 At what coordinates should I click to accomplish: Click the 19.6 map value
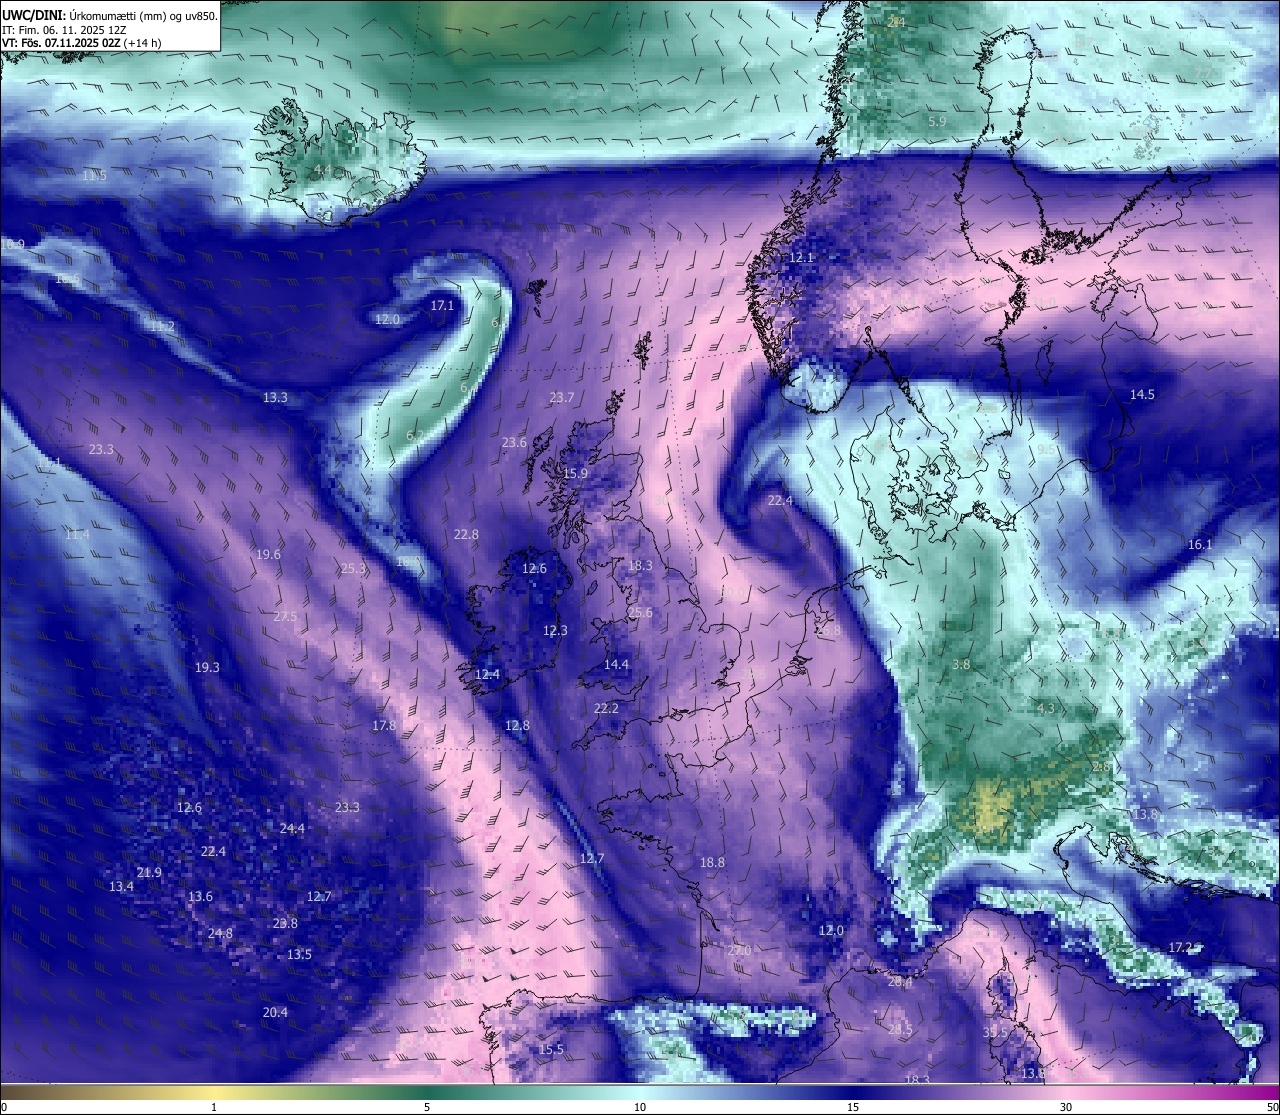pyautogui.click(x=268, y=554)
